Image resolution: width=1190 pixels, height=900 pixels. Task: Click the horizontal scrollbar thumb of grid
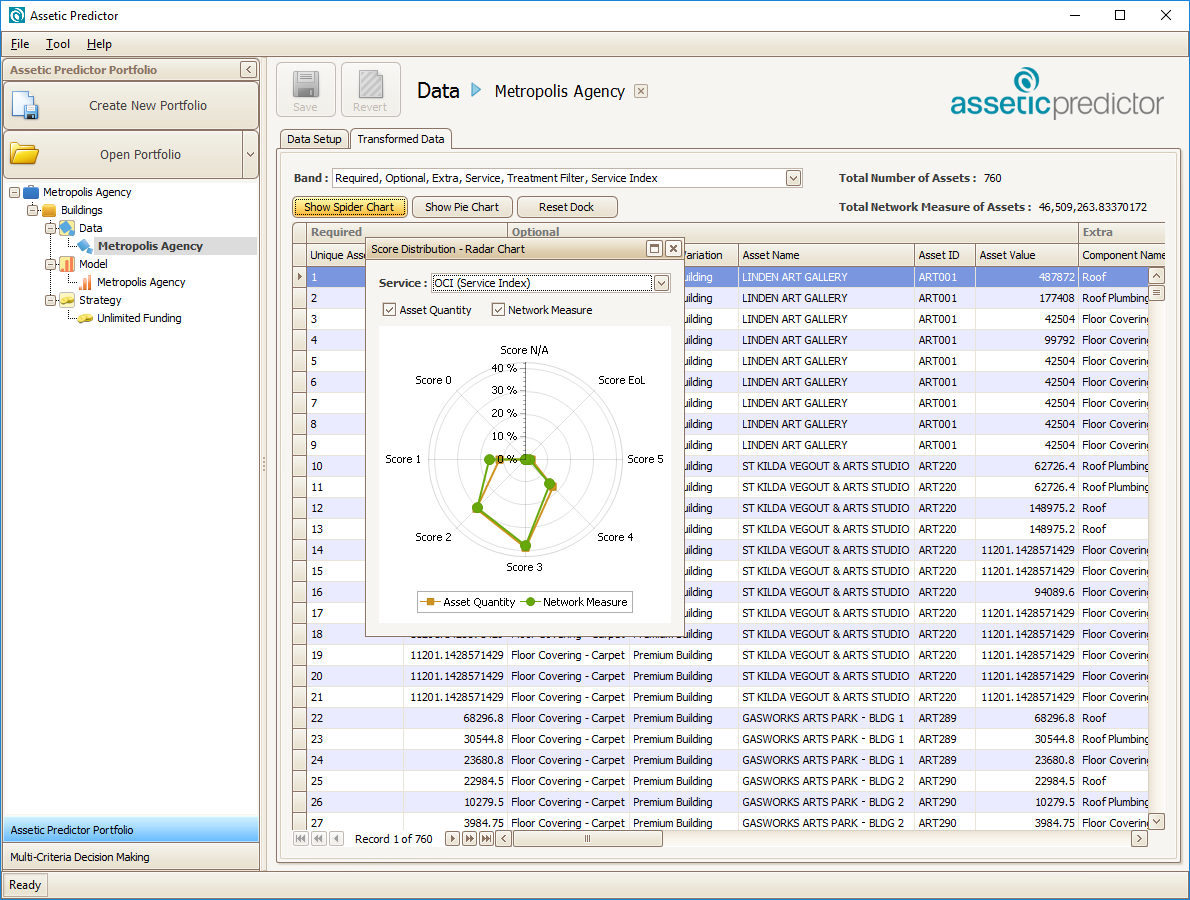pos(587,839)
